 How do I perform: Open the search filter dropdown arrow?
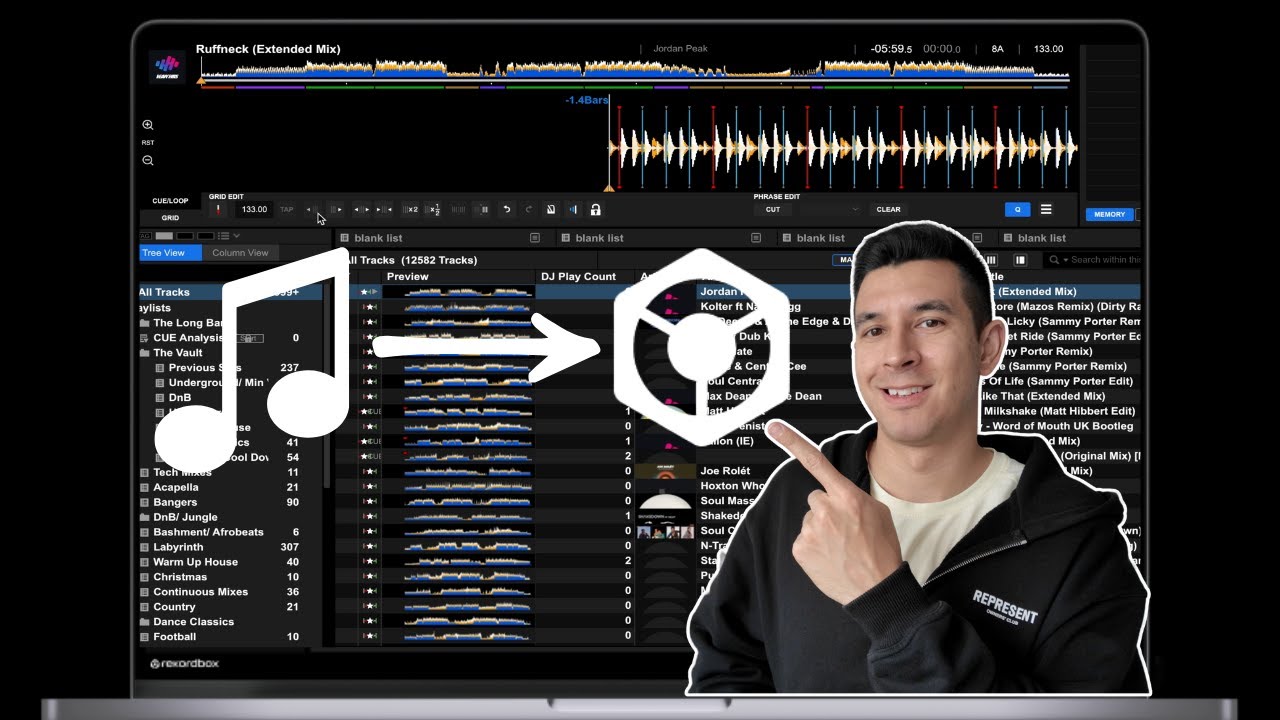(x=1064, y=260)
